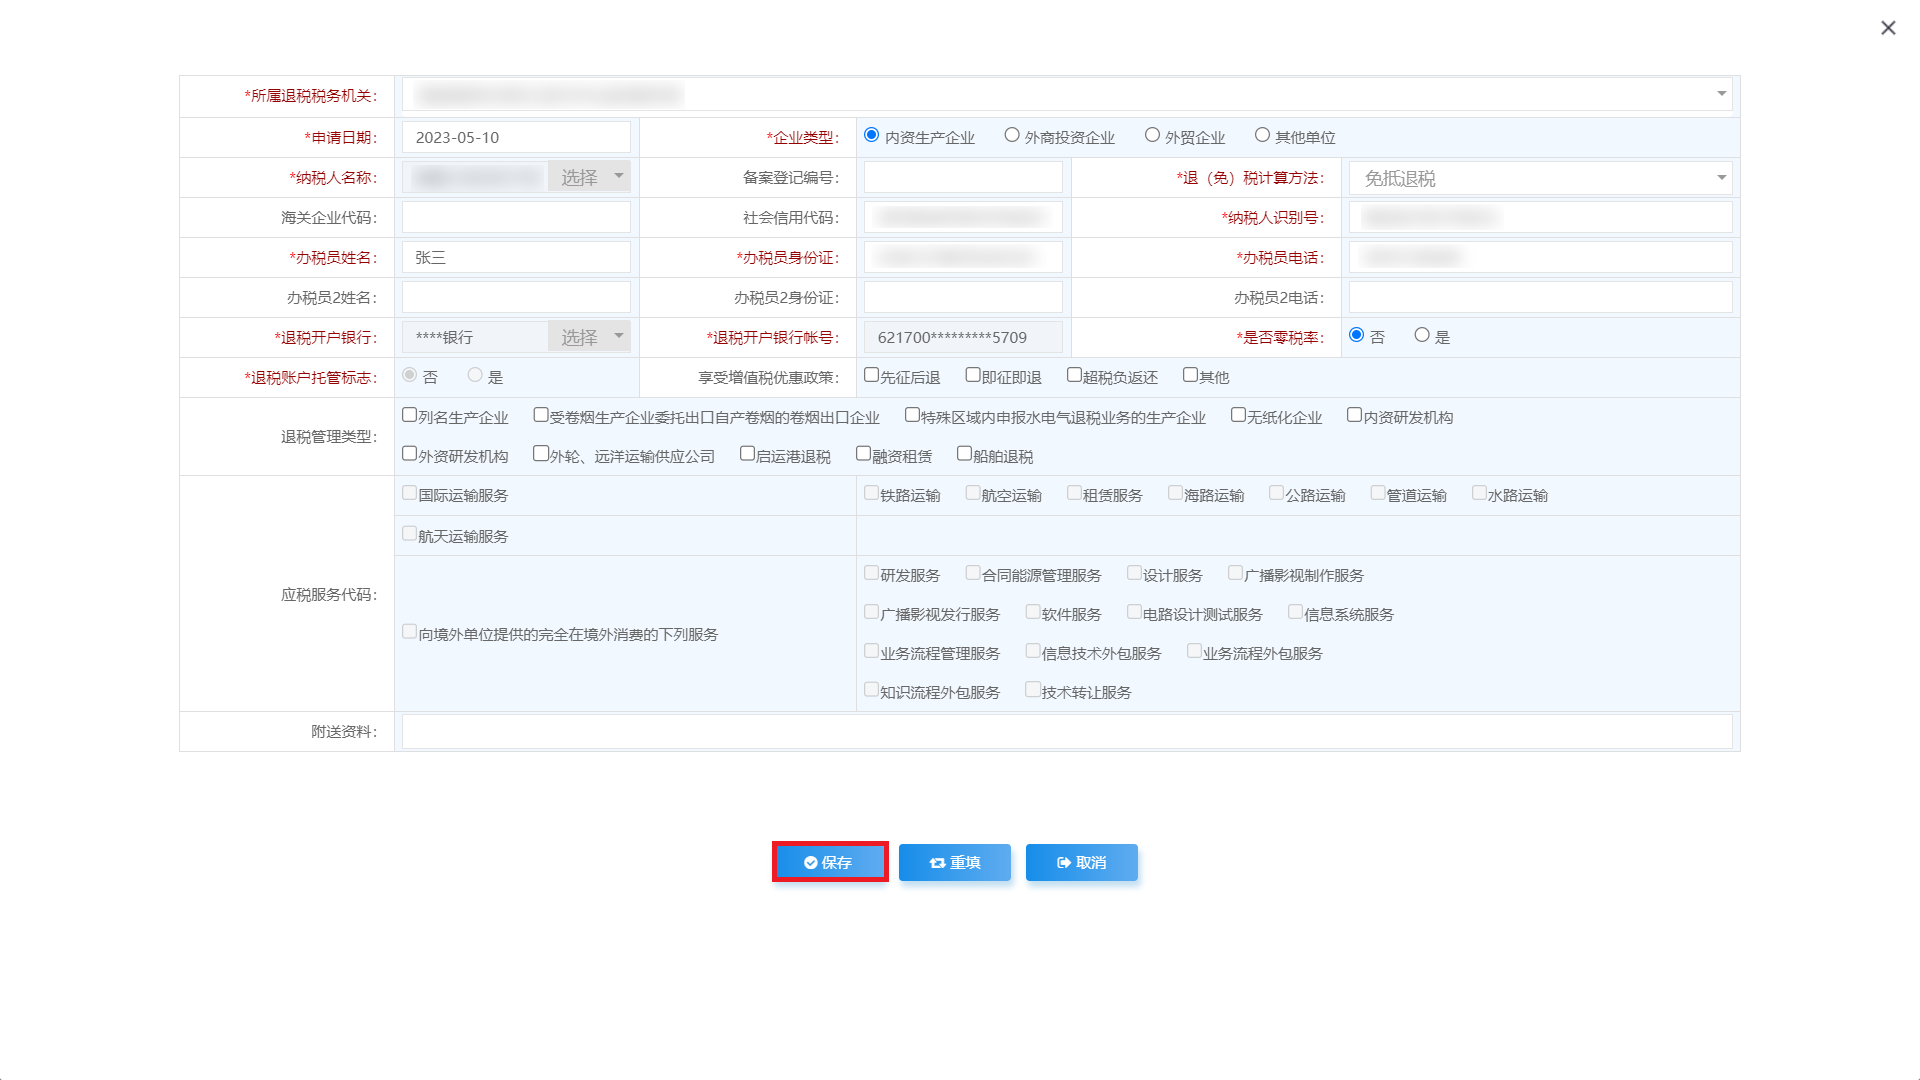Click the 保存 save button
This screenshot has height=1080, width=1920.
[829, 862]
